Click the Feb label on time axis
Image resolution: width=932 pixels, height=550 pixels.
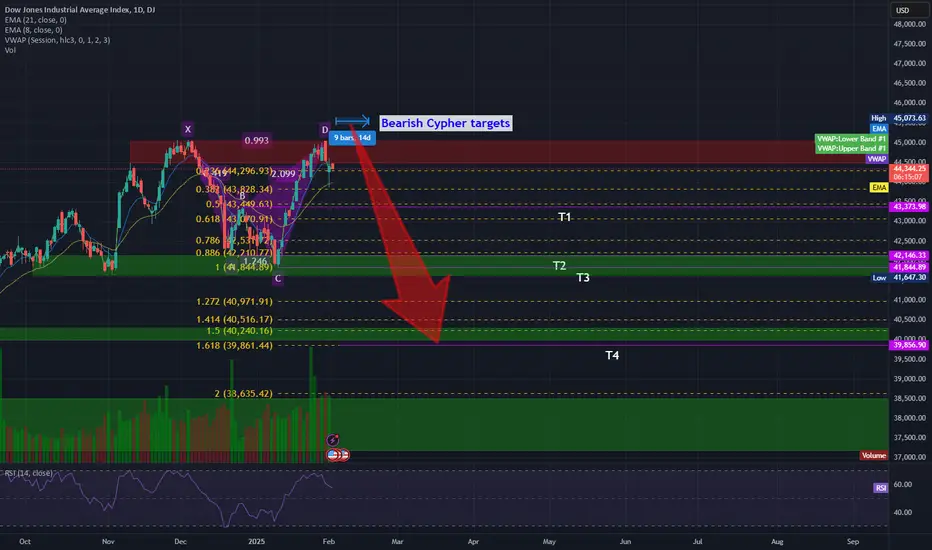[328, 542]
